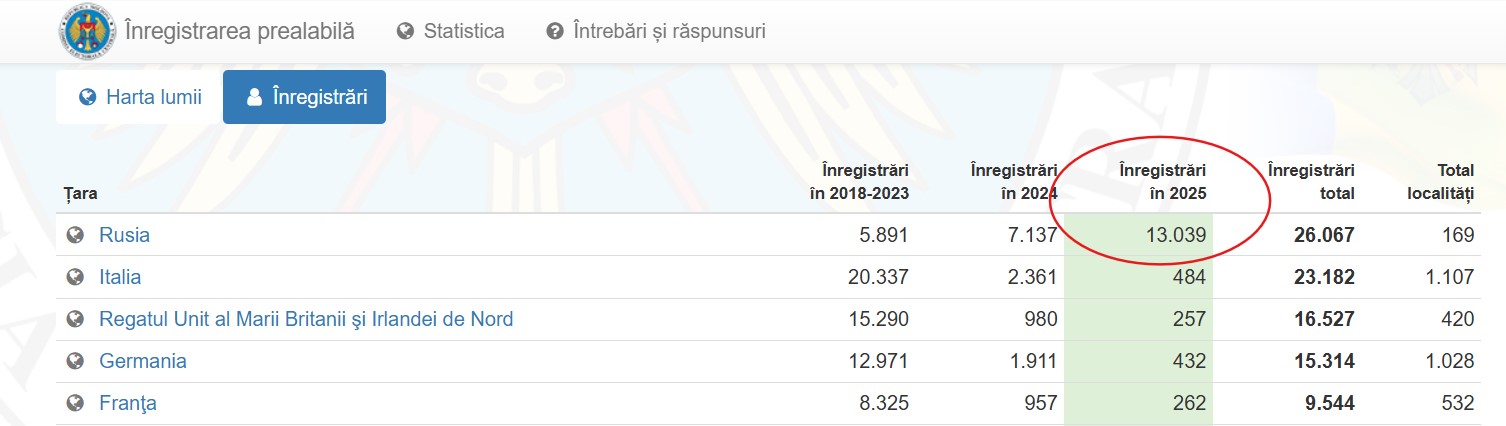Open the Germania country link
The image size is (1506, 426).
click(x=143, y=361)
